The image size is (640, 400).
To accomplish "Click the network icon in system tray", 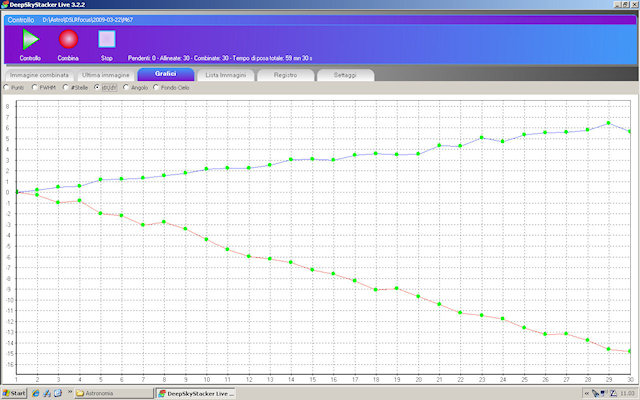I will pyautogui.click(x=604, y=393).
